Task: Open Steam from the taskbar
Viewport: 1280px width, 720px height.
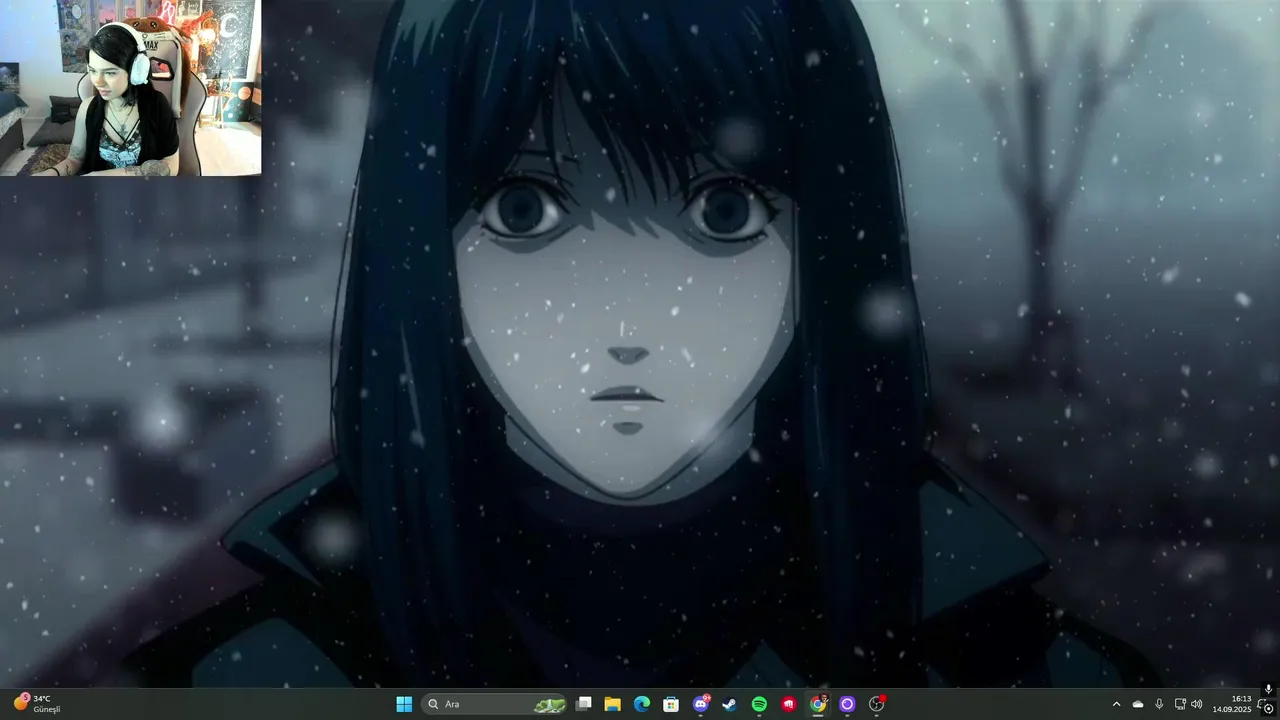Action: [x=730, y=704]
